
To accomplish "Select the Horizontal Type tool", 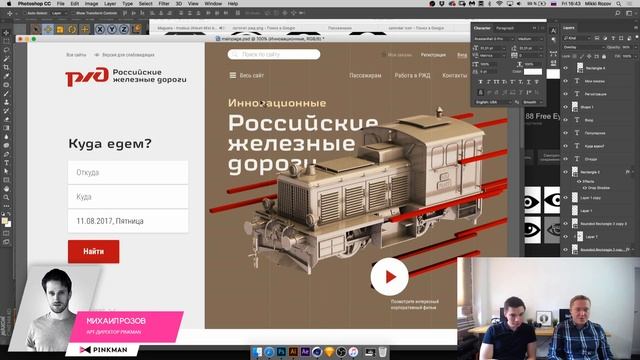I will coord(6,162).
